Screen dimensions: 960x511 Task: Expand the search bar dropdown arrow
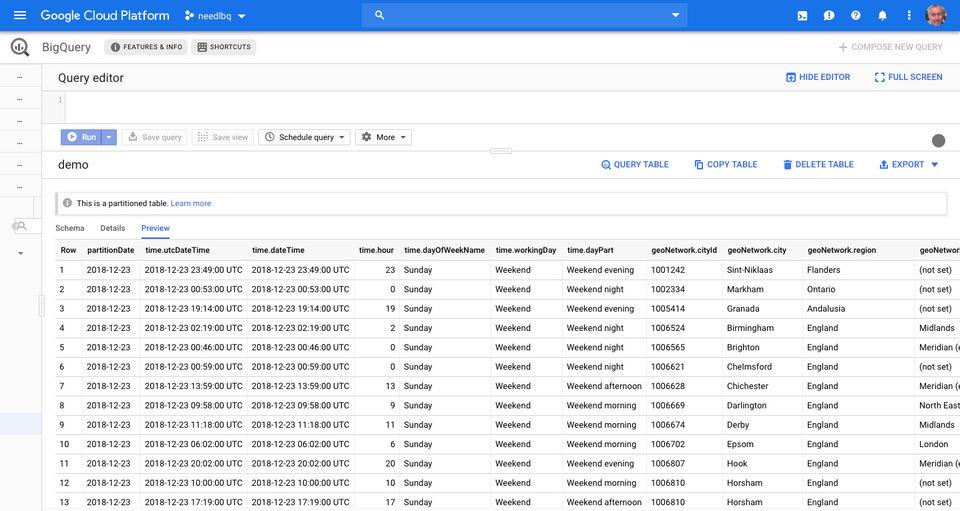click(675, 15)
